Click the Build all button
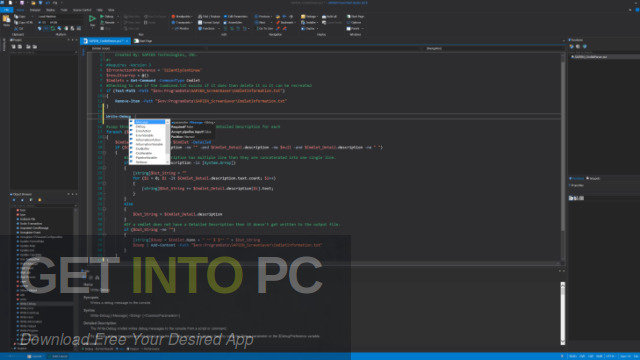The height and width of the screenshot is (360, 640). 329,17
